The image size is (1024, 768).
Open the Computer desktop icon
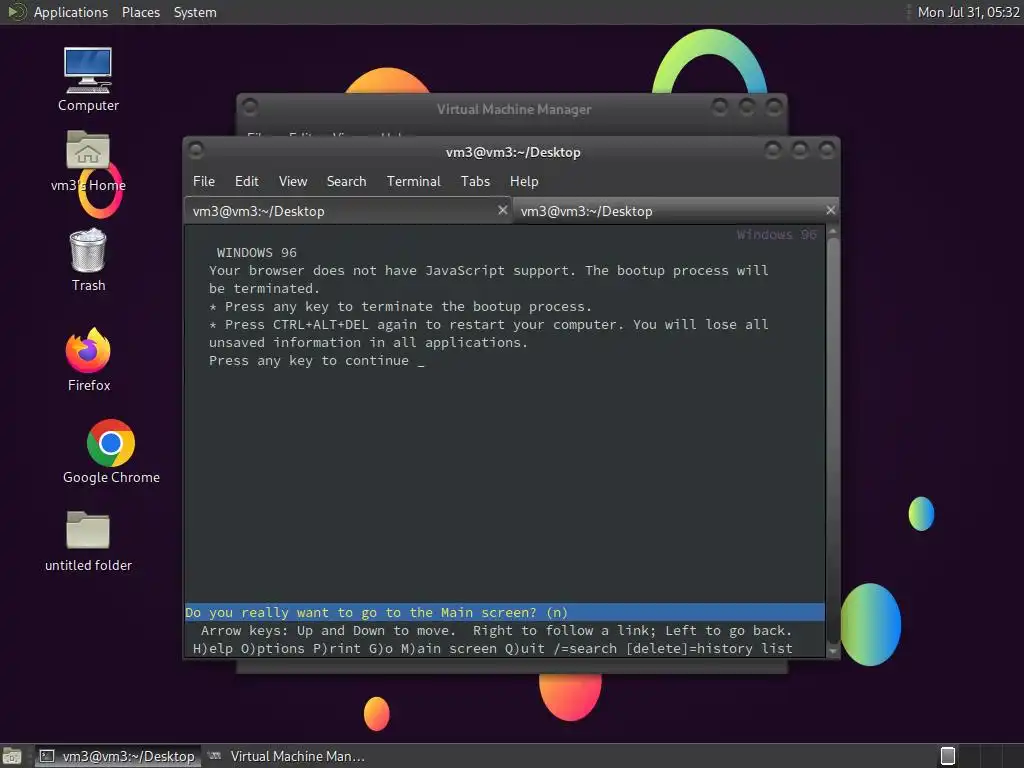coord(88,80)
